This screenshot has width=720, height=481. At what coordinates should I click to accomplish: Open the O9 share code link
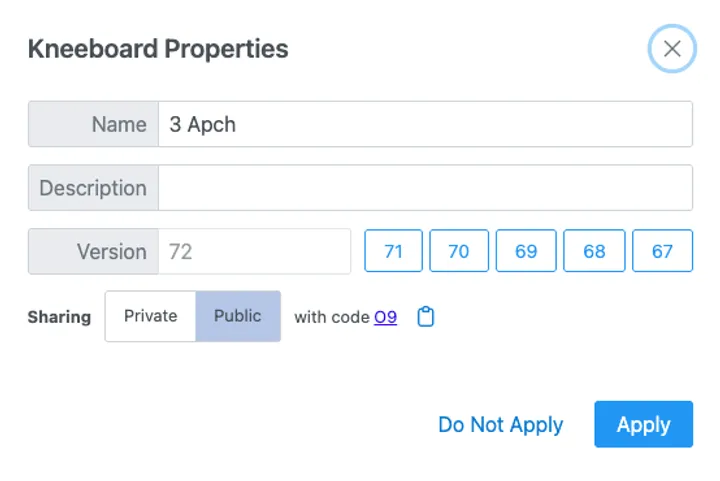tap(385, 317)
